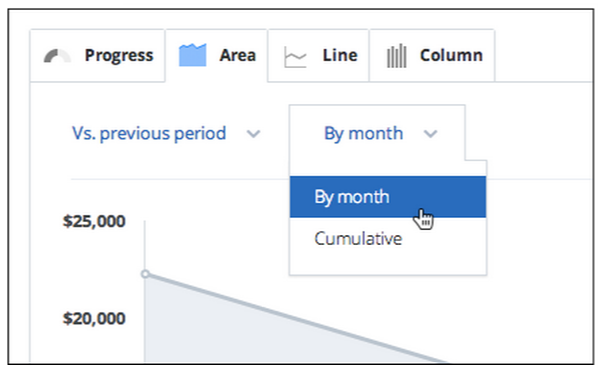Click the Line chart icon
Image resolution: width=600 pixels, height=369 pixels.
coord(295,57)
